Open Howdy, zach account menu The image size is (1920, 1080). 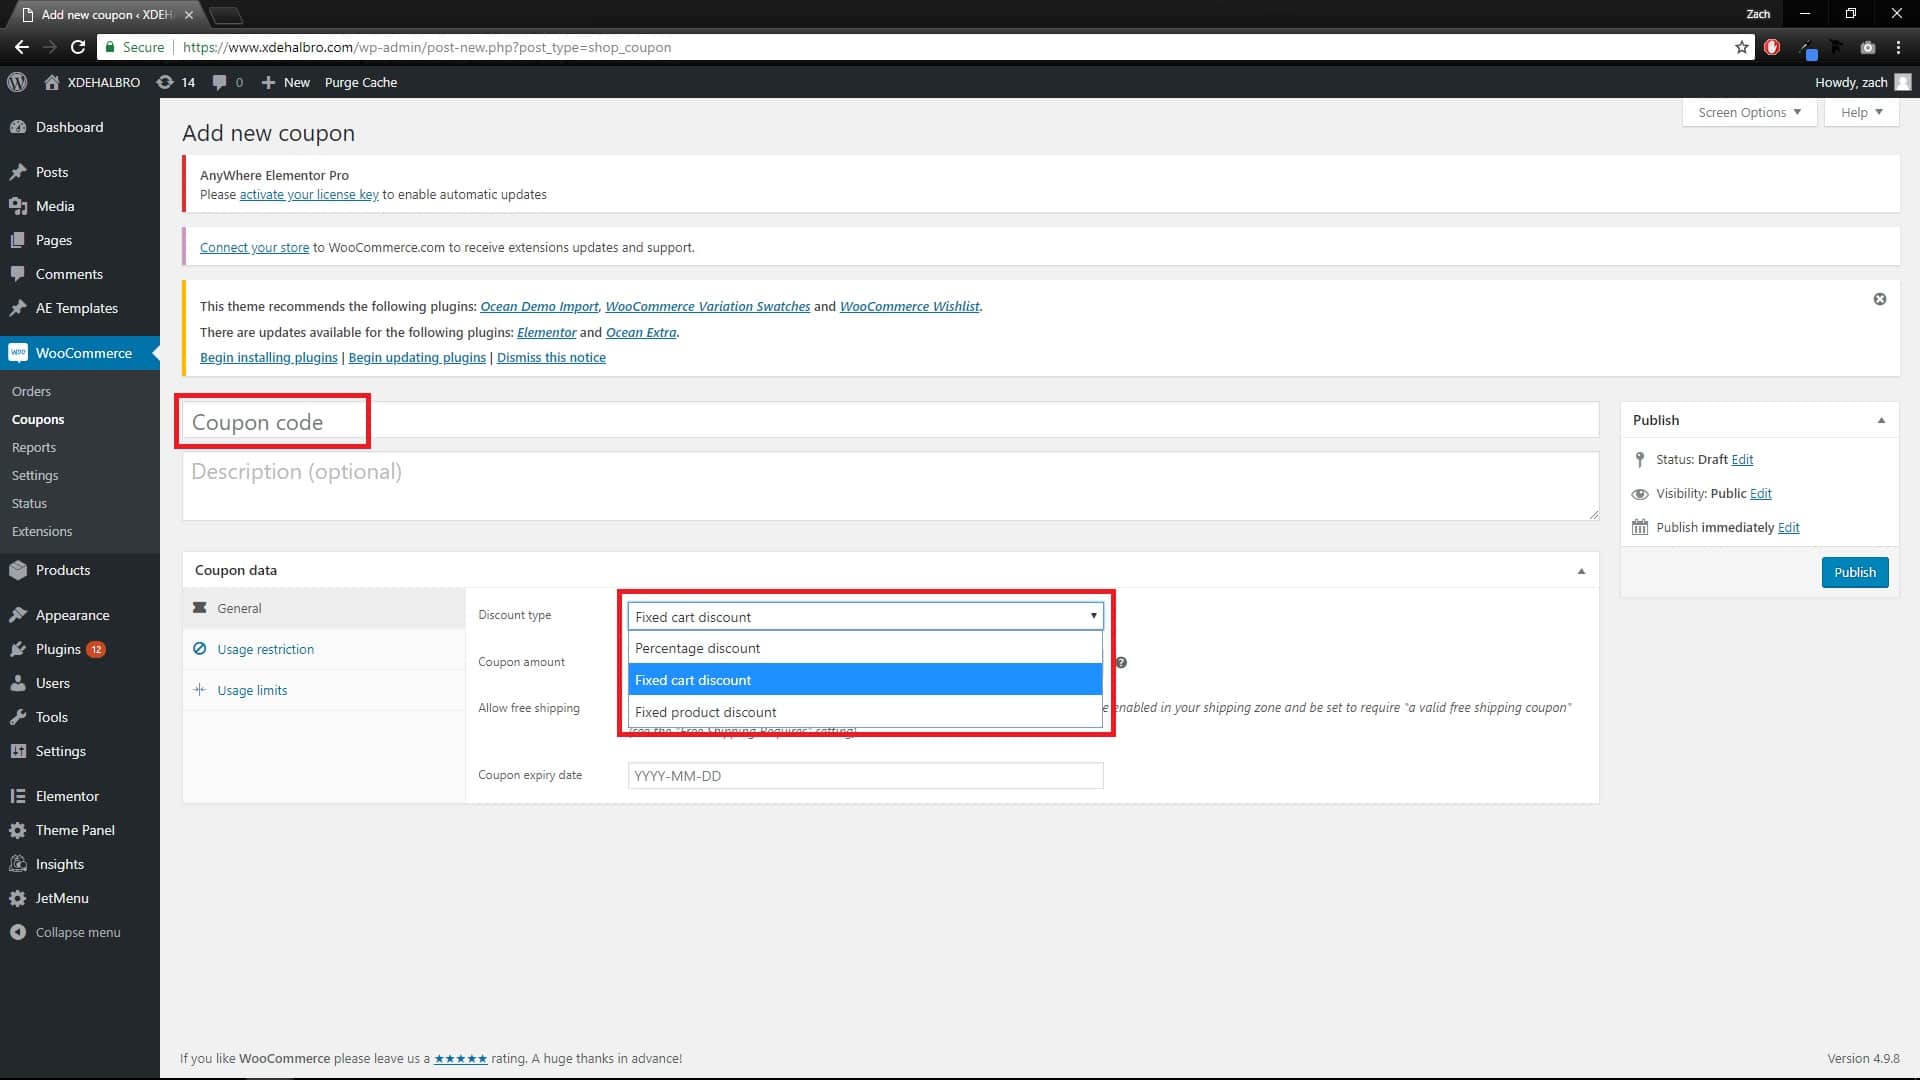click(x=1862, y=82)
